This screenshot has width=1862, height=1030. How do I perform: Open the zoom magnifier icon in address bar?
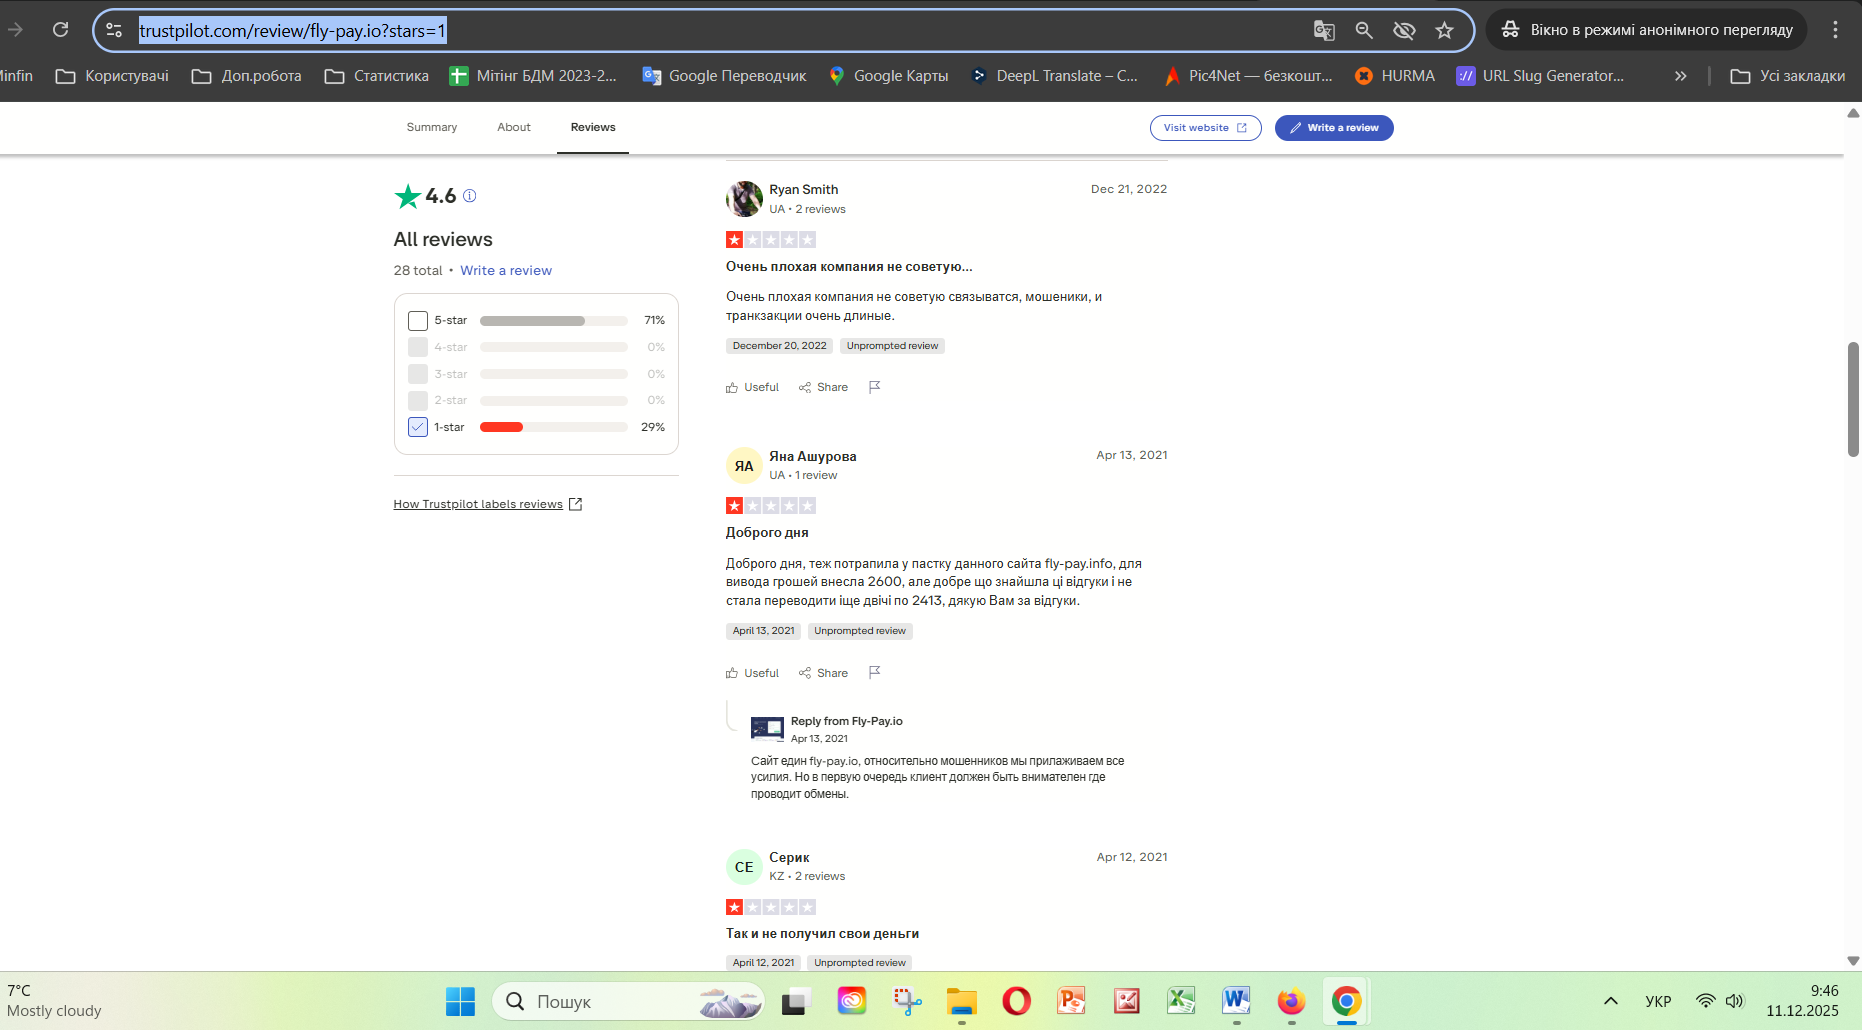[x=1364, y=30]
